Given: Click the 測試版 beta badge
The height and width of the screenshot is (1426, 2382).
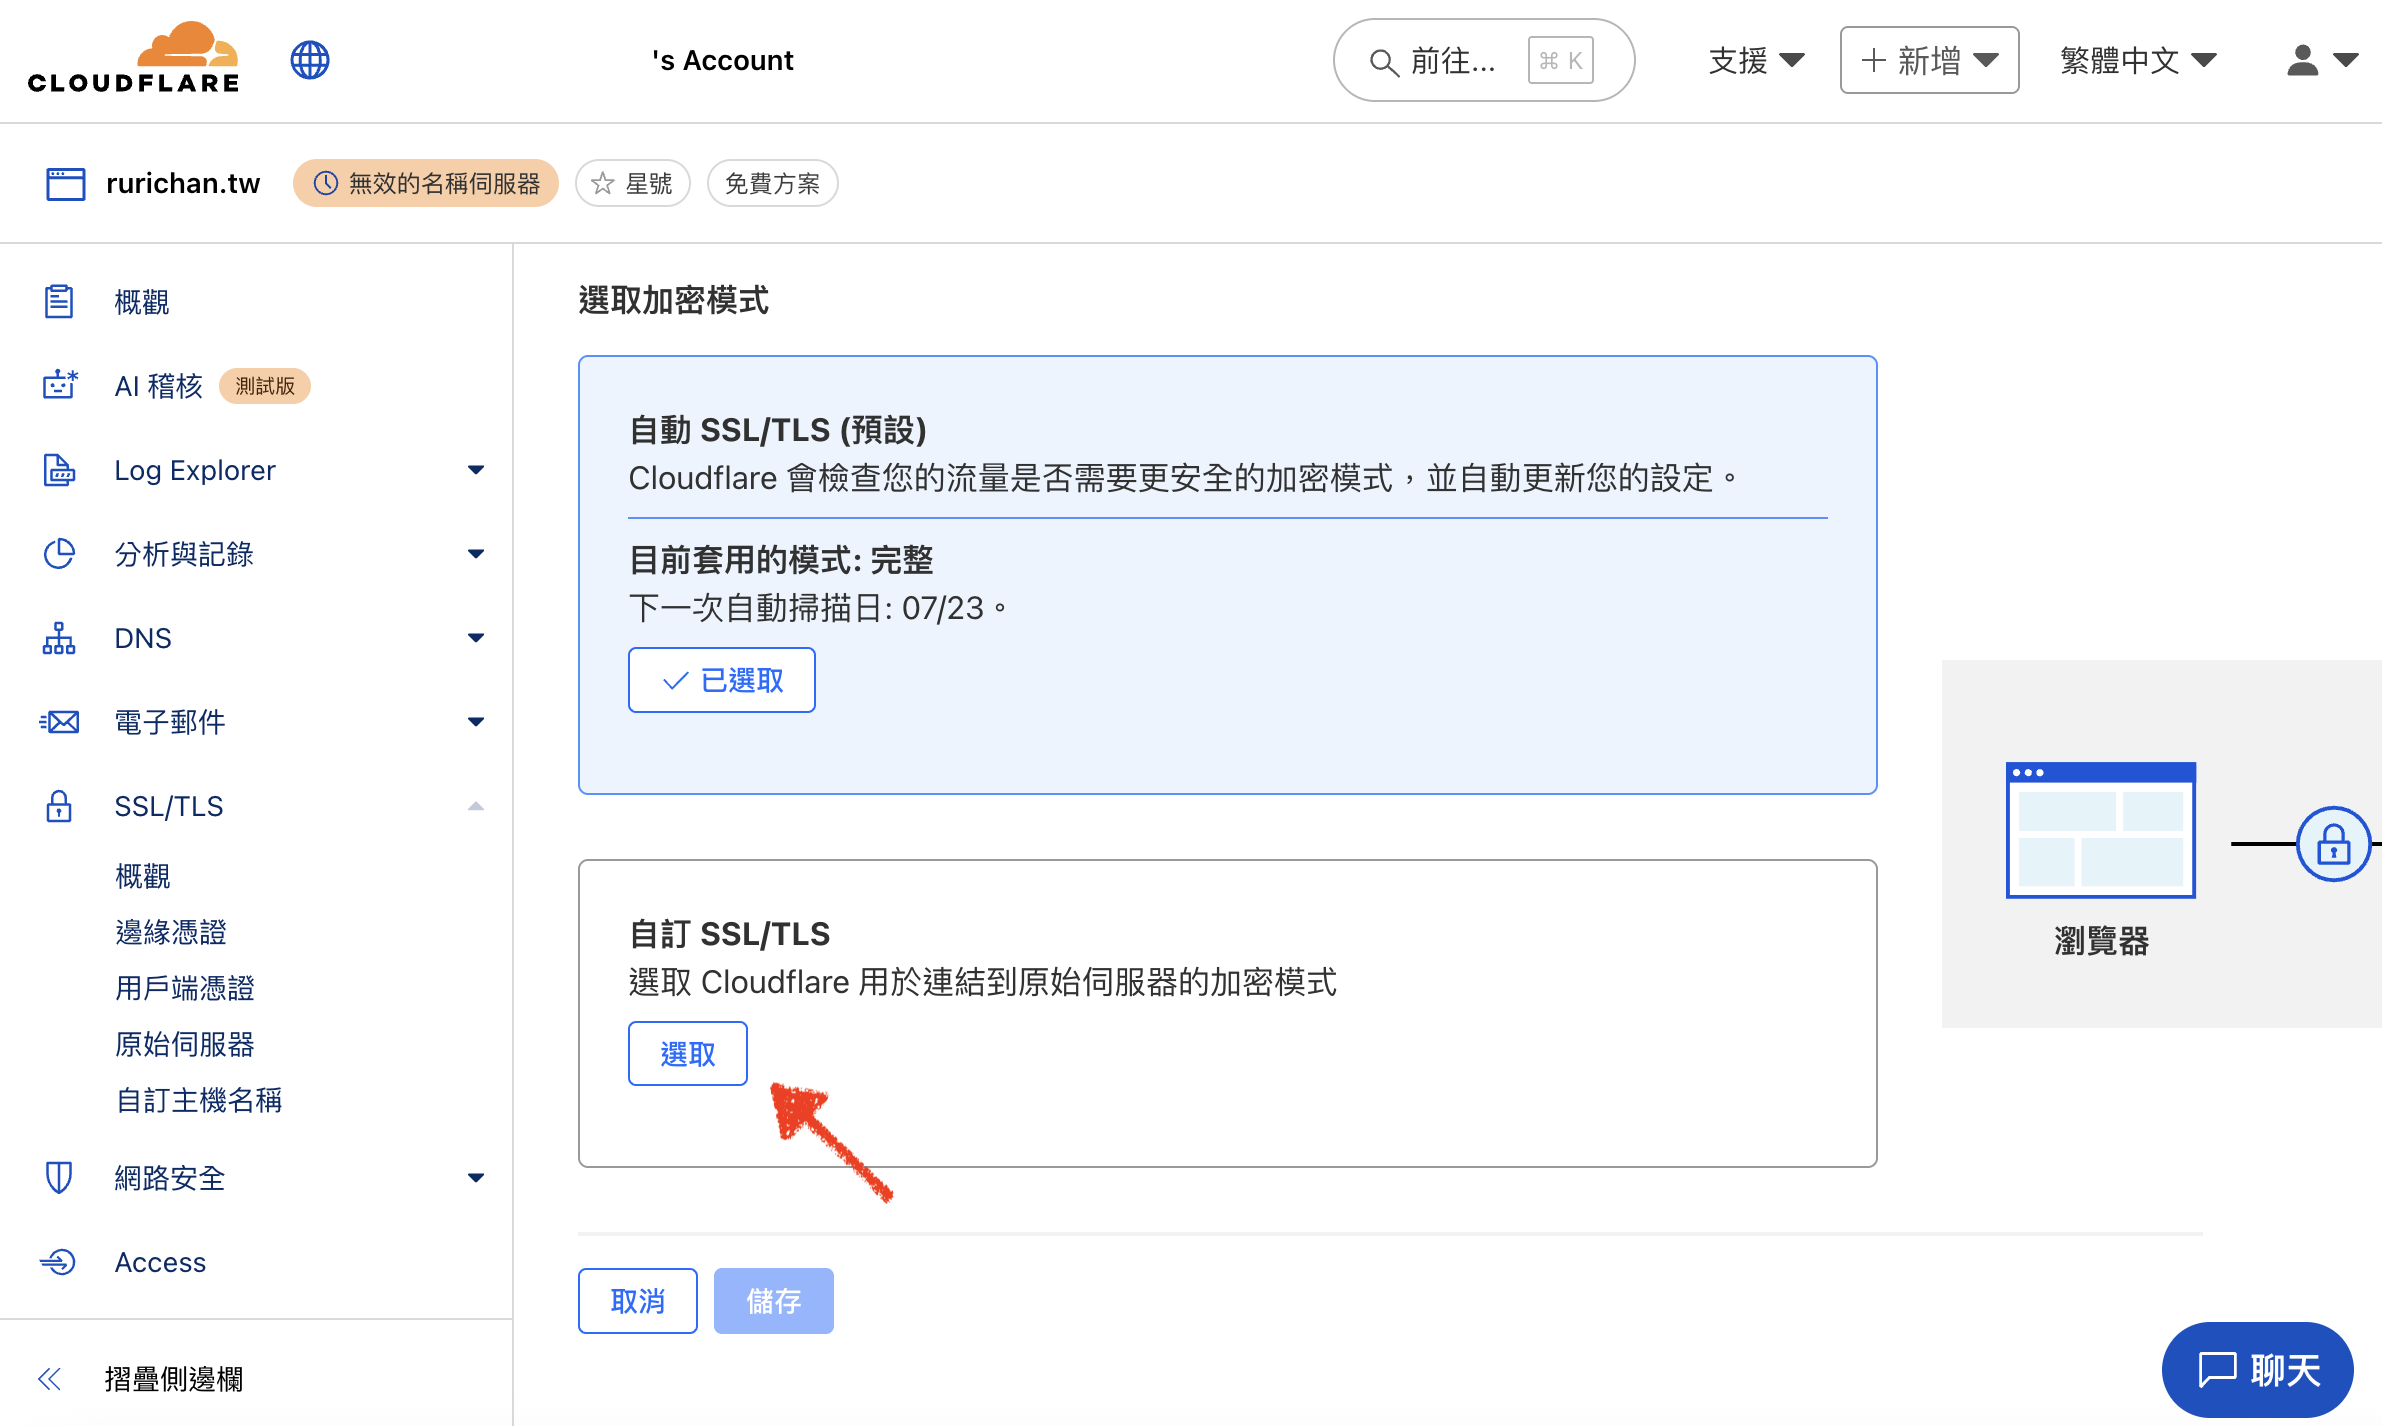Looking at the screenshot, I should tap(265, 386).
